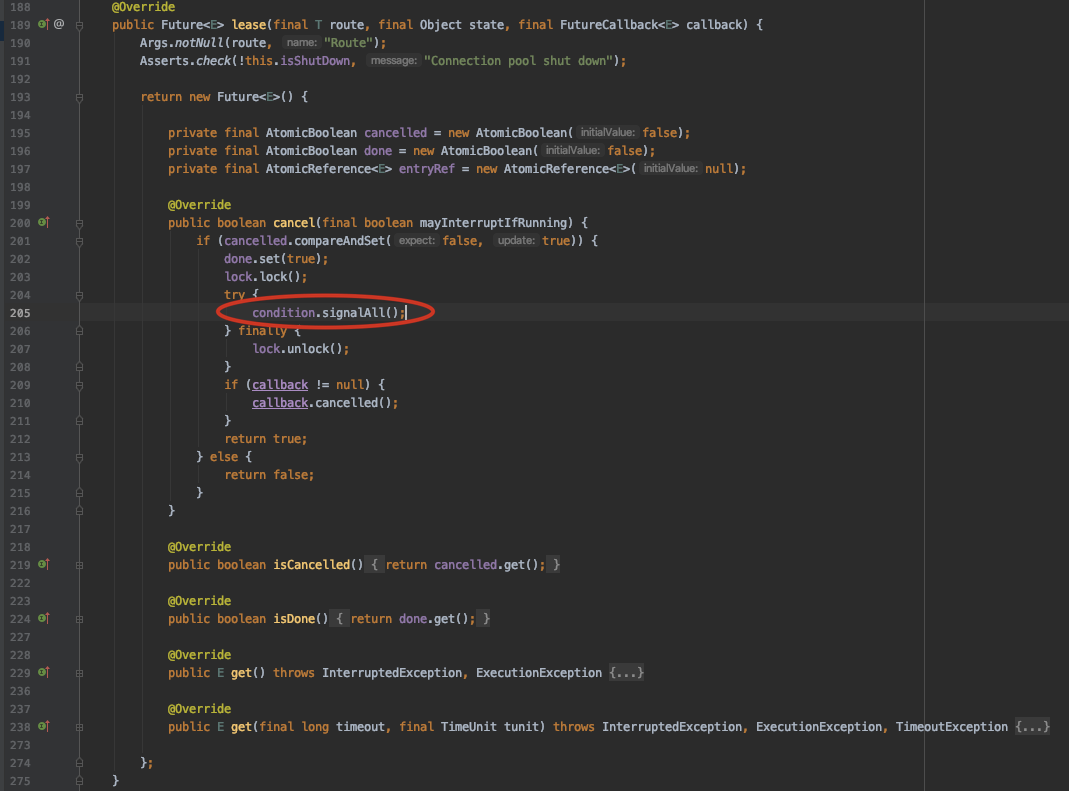Screen dimensions: 1069x791
Task: Click inside the Connection pool shut down string
Action: [x=520, y=60]
